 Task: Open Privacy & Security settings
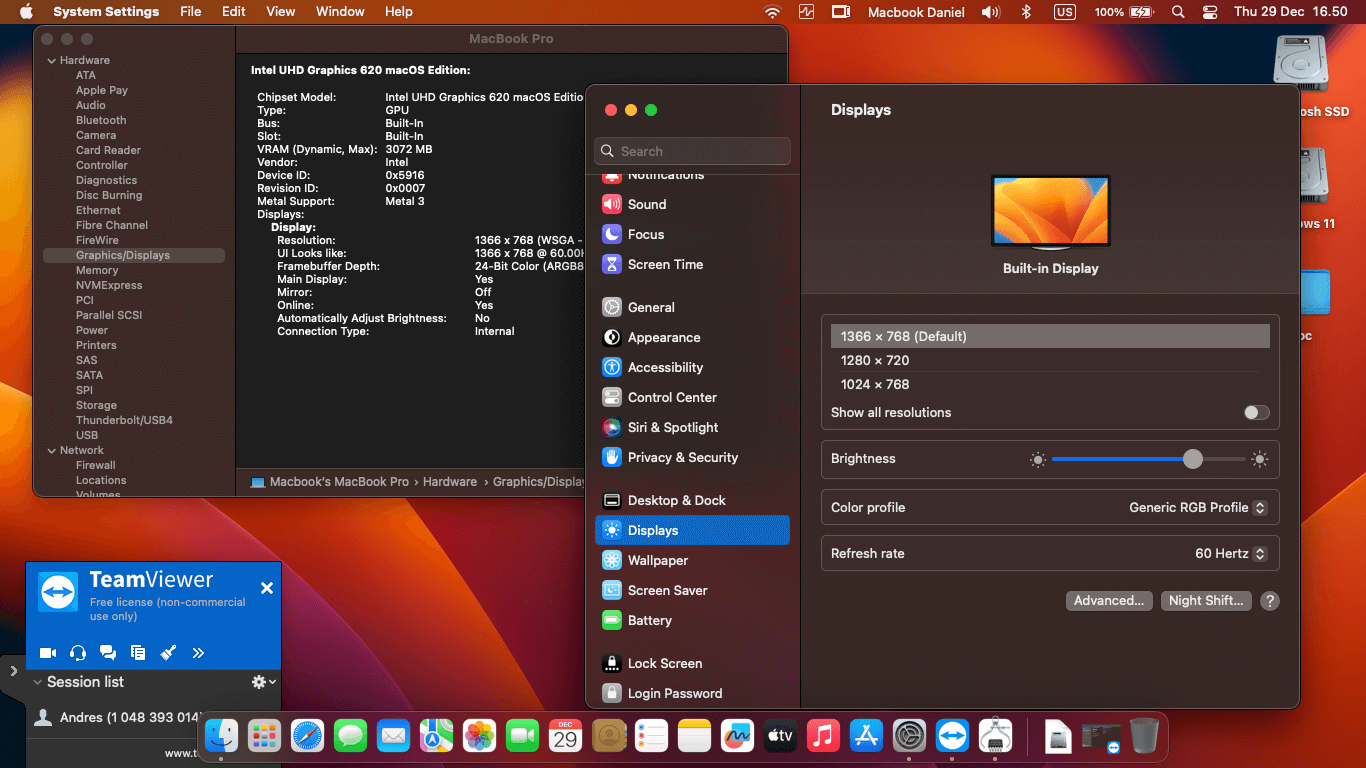point(682,457)
